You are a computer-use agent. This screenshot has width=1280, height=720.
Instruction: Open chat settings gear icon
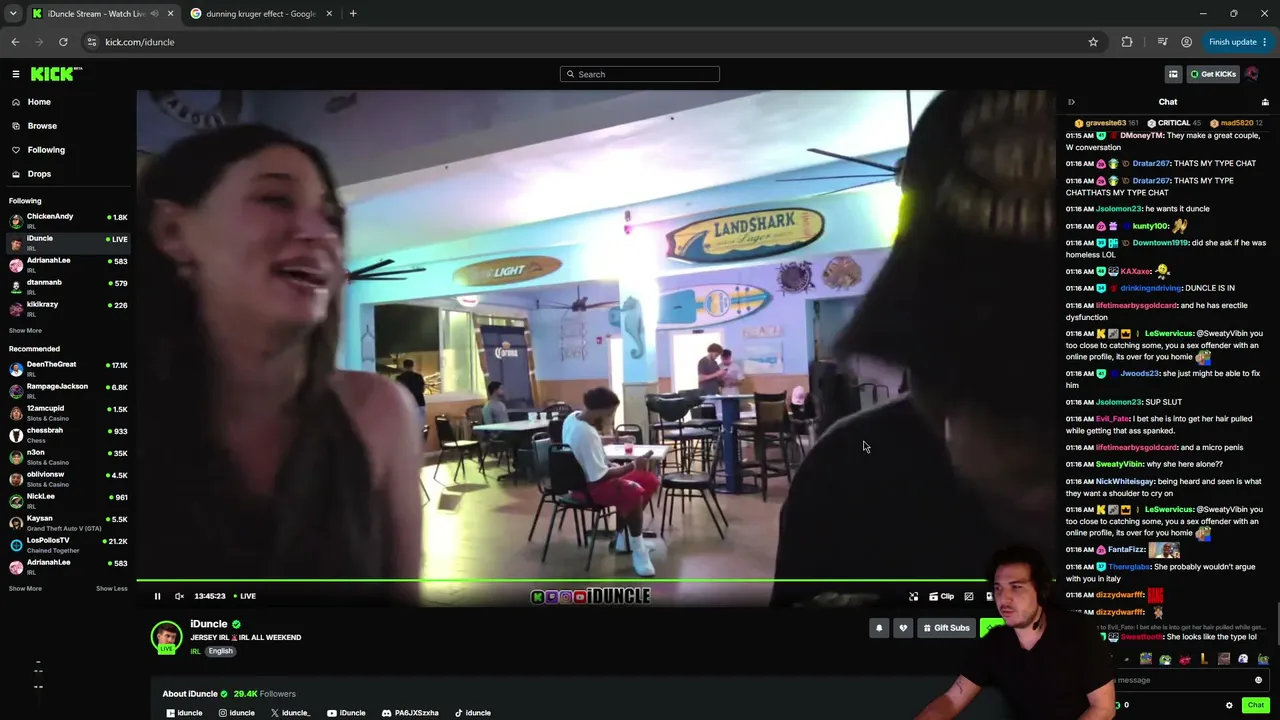[1229, 705]
